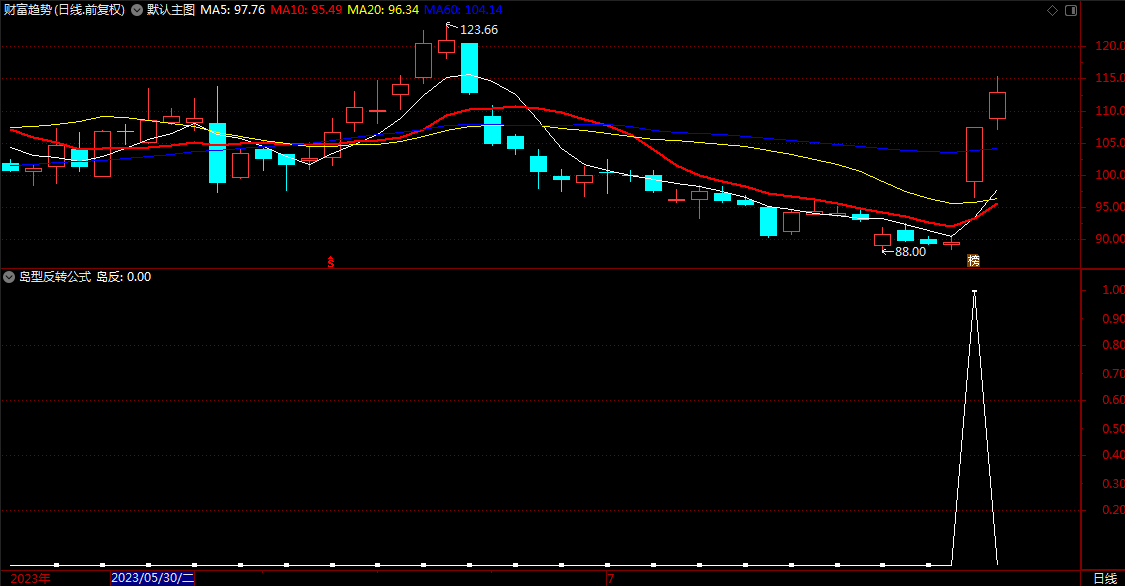Open dropdown arrow next to 默认主图 title

(136, 10)
